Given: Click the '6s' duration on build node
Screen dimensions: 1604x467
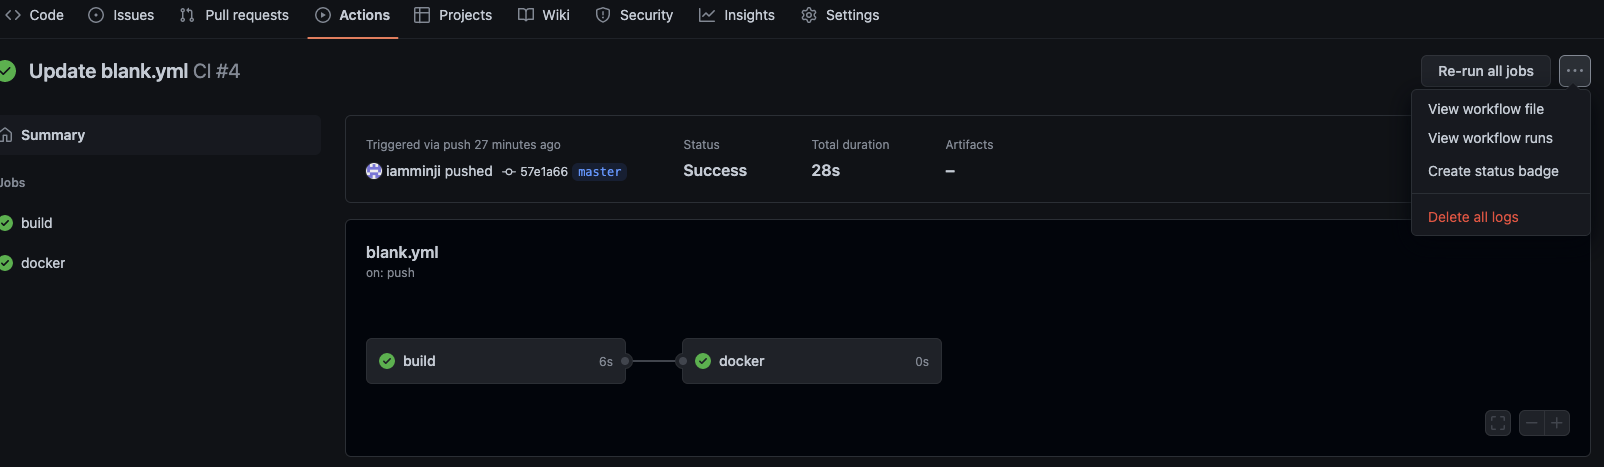Looking at the screenshot, I should click(x=606, y=362).
